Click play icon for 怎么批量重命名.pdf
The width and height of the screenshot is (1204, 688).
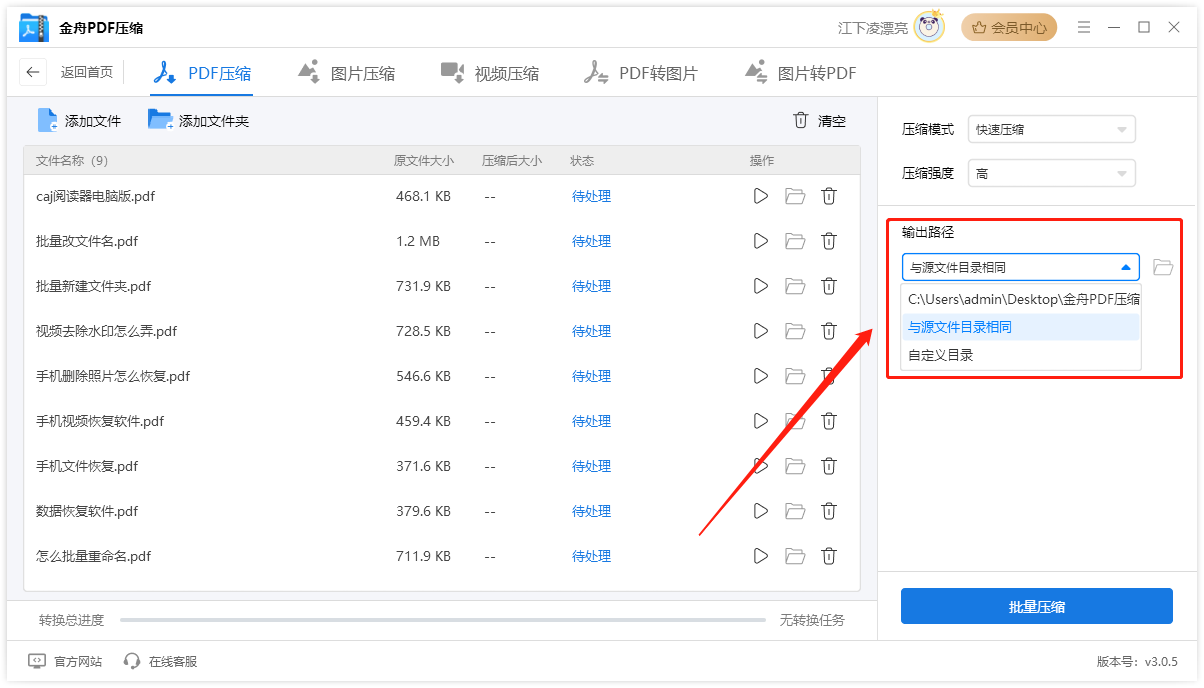click(761, 556)
